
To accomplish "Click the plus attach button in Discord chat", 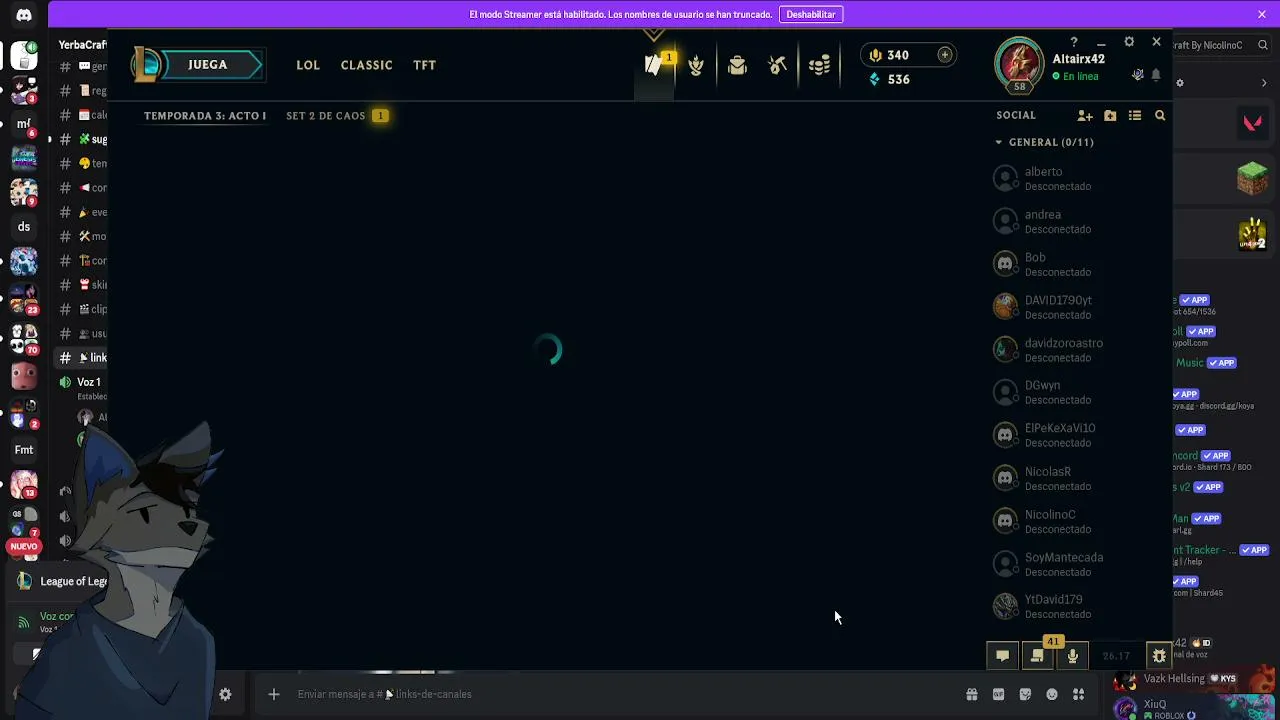I will (273, 694).
